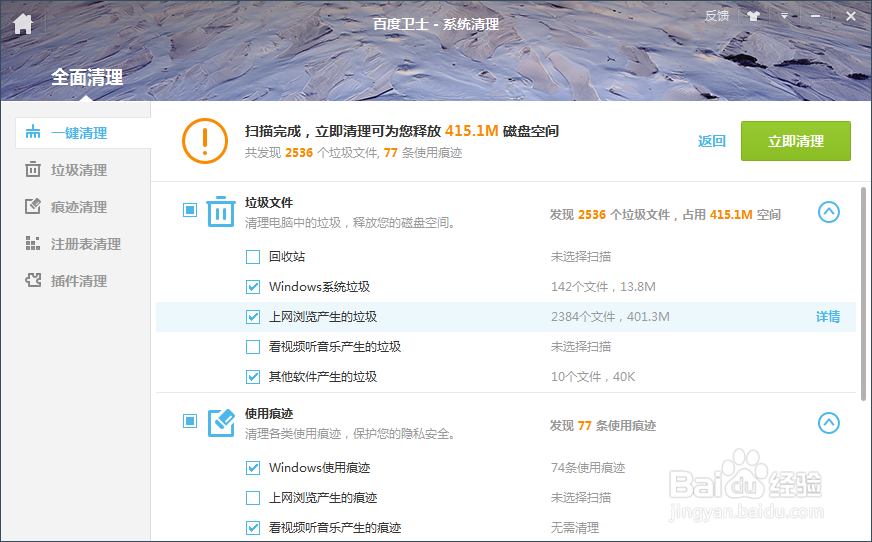Select the 回收站 label
Viewport: 872px width, 542px height.
(287, 257)
